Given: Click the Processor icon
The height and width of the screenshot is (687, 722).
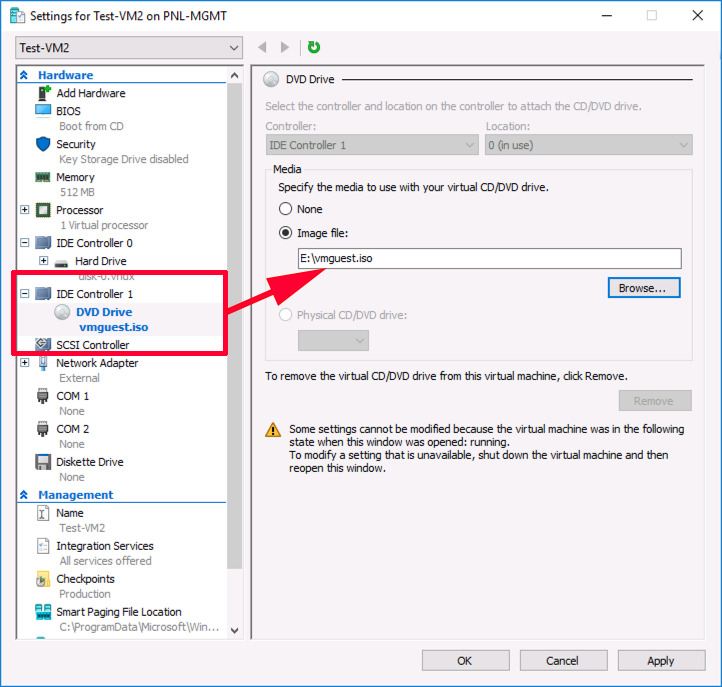Looking at the screenshot, I should (43, 210).
